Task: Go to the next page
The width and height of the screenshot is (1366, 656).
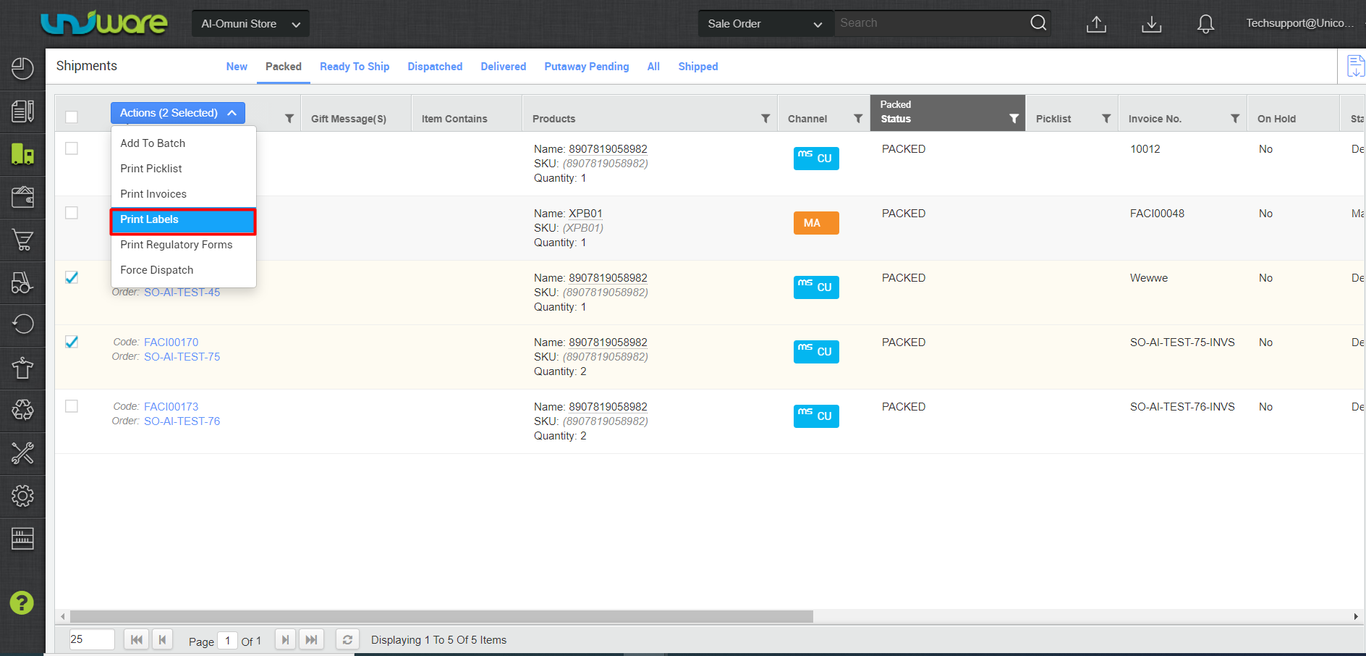Action: point(285,640)
